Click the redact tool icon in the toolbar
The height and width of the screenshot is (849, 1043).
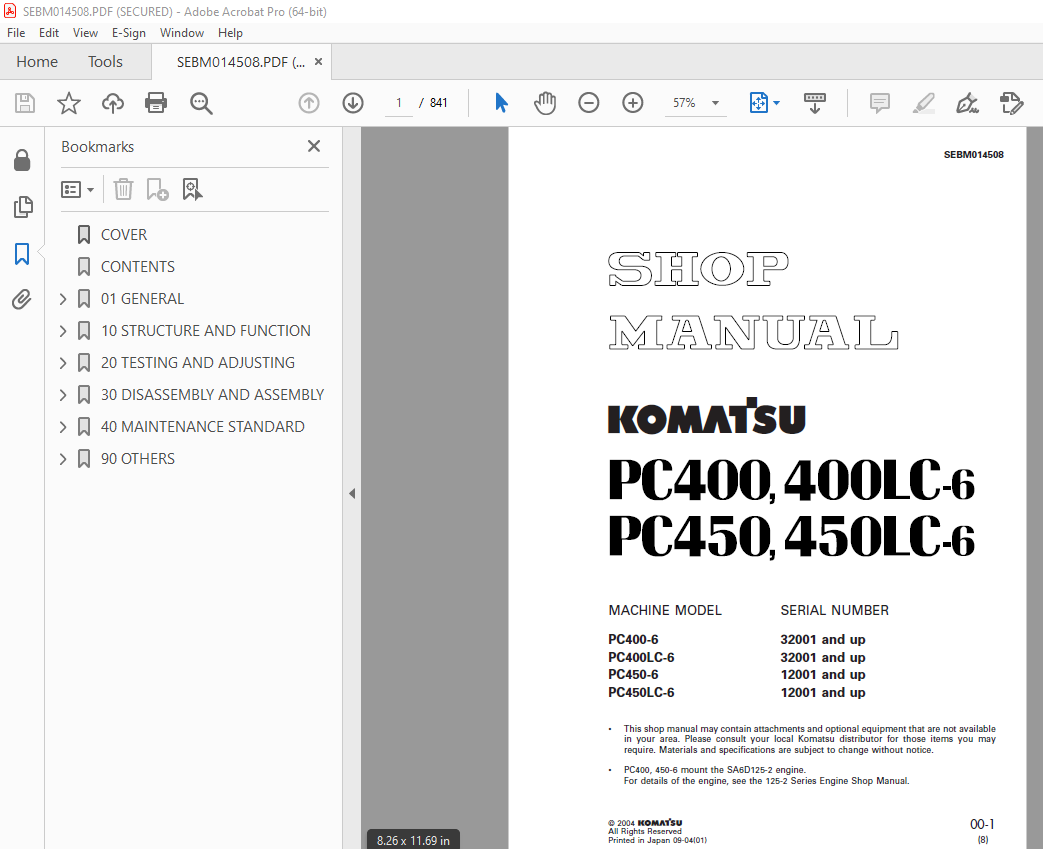(1012, 103)
